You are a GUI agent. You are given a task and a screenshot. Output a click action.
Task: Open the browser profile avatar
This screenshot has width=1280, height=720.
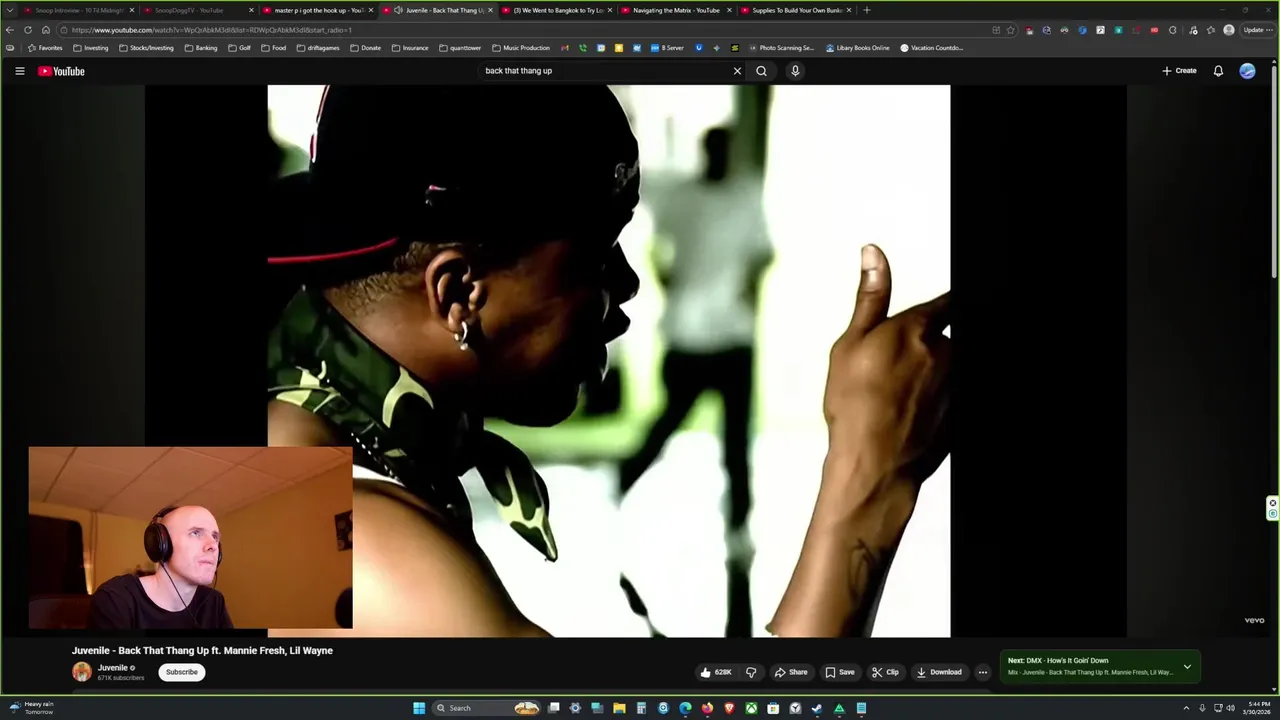click(x=1229, y=30)
